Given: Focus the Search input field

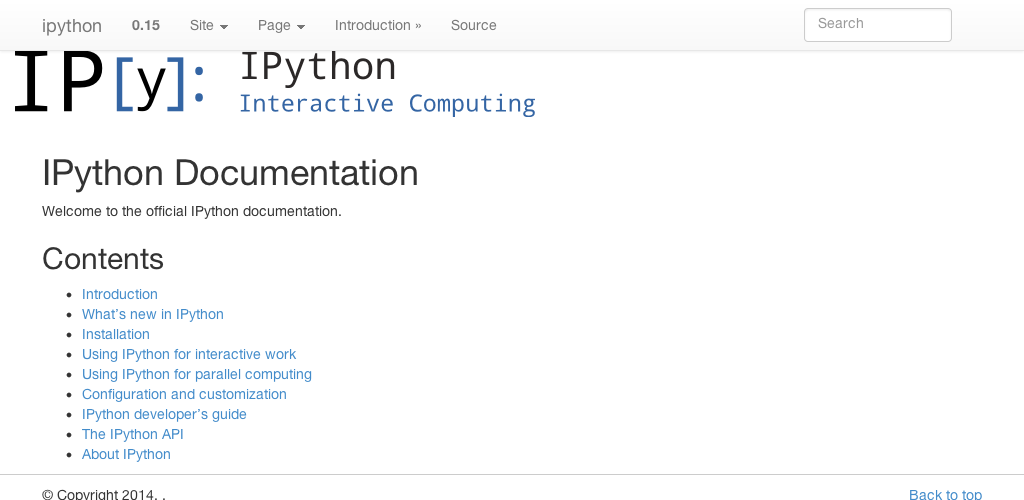Looking at the screenshot, I should click(x=877, y=25).
